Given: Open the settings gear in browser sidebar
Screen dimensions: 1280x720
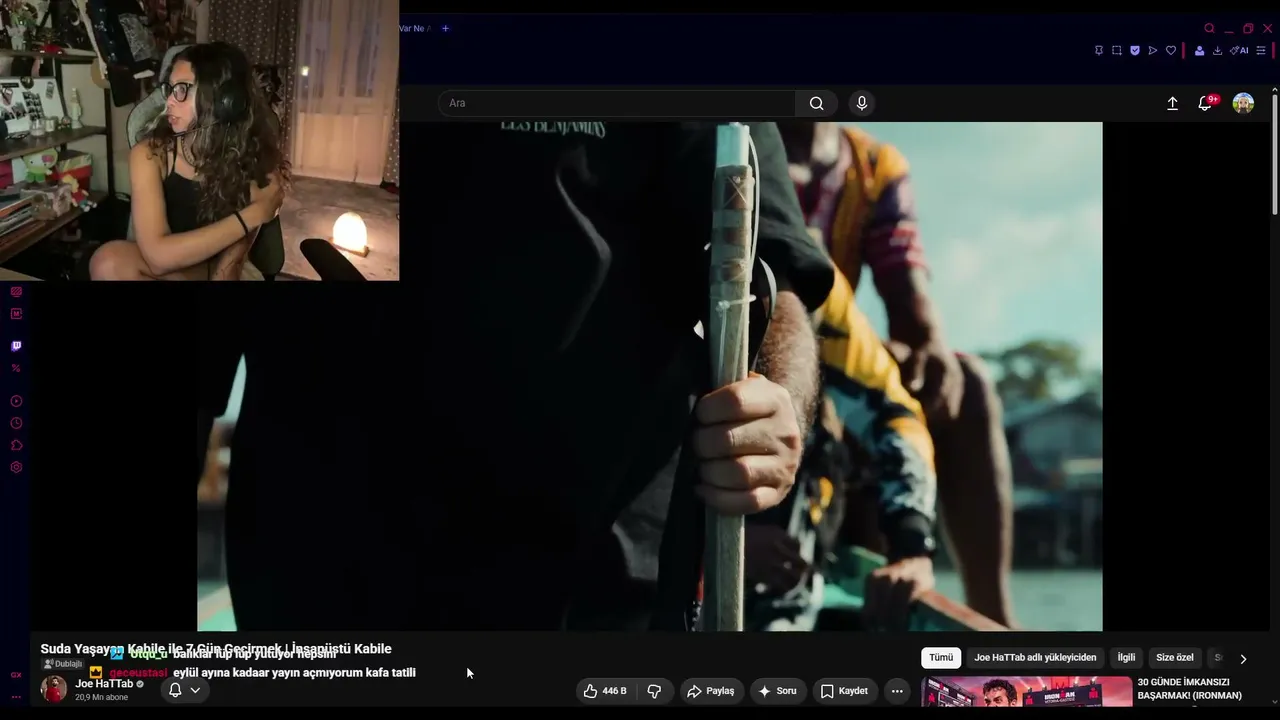Looking at the screenshot, I should click(16, 467).
